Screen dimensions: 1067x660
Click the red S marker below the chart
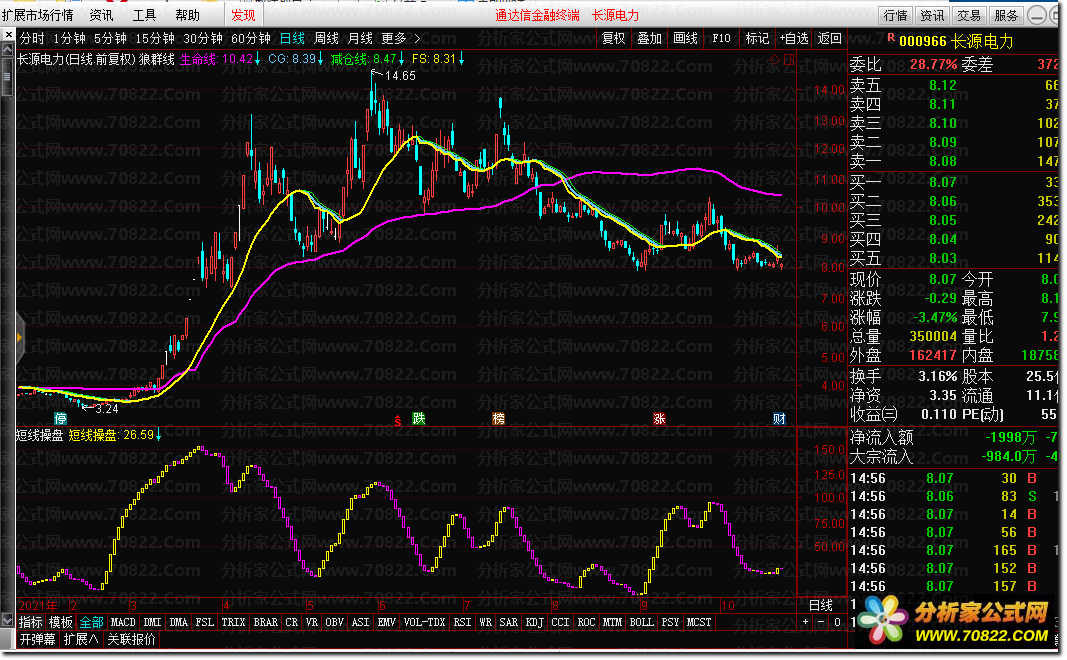(x=398, y=420)
